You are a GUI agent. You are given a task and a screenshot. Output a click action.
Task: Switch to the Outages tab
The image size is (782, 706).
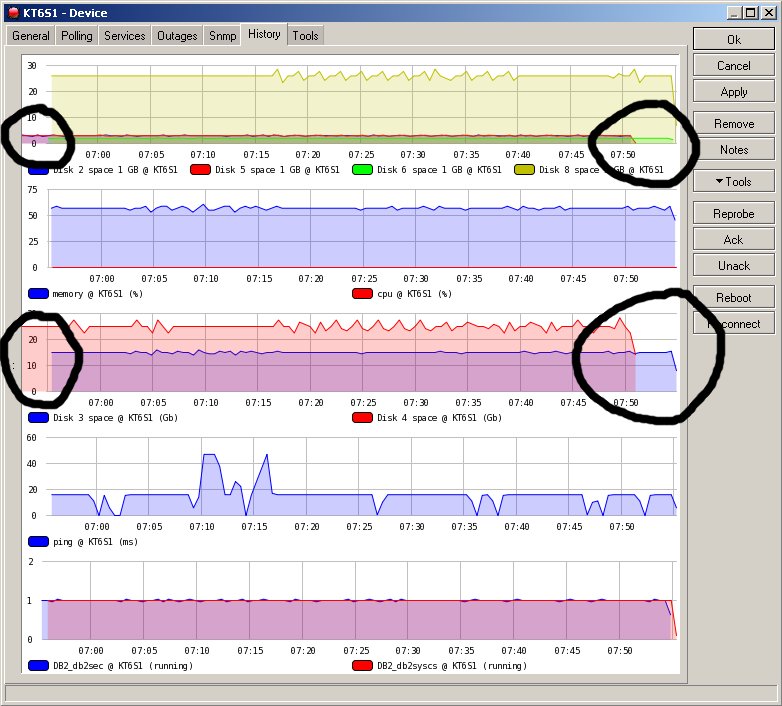click(177, 36)
